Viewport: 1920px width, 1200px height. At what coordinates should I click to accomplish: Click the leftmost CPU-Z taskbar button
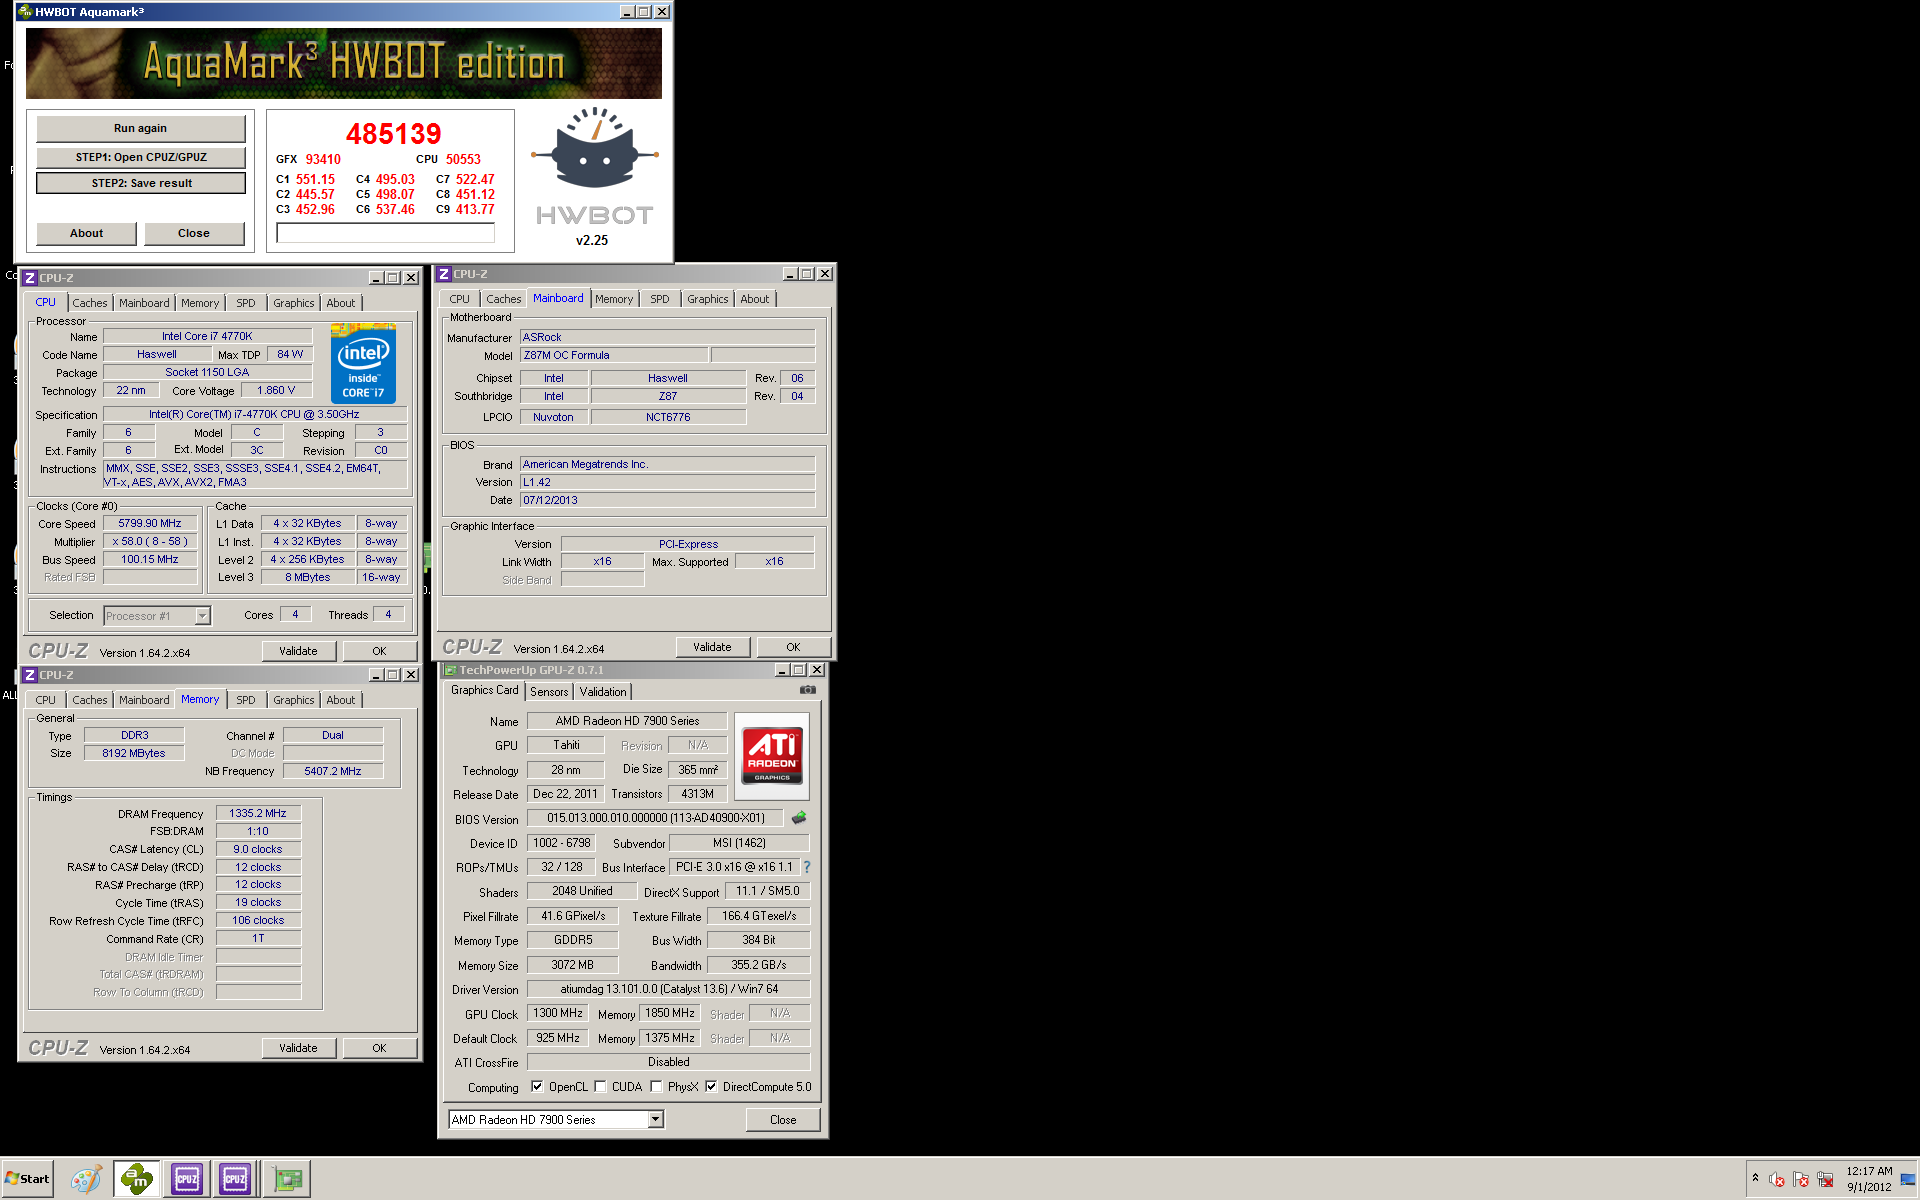tap(187, 1179)
